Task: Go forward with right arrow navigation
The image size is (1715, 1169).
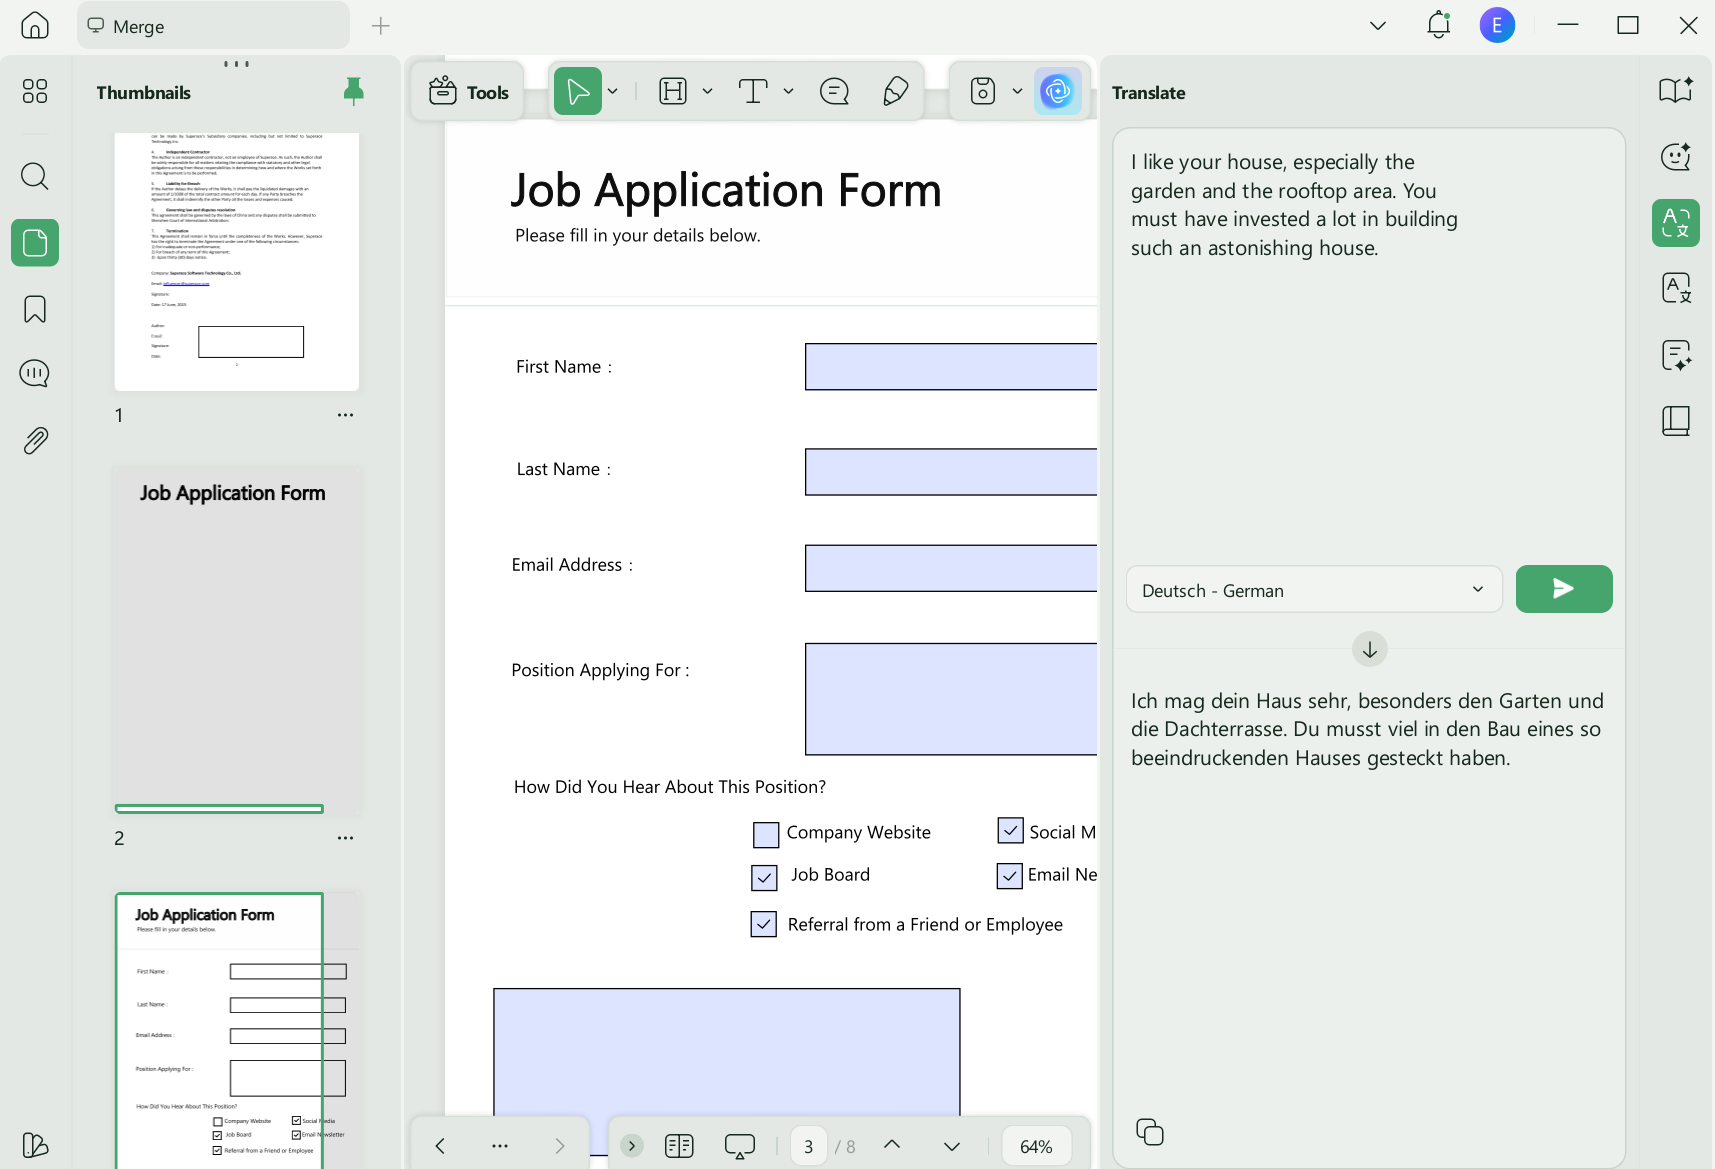Action: click(560, 1146)
